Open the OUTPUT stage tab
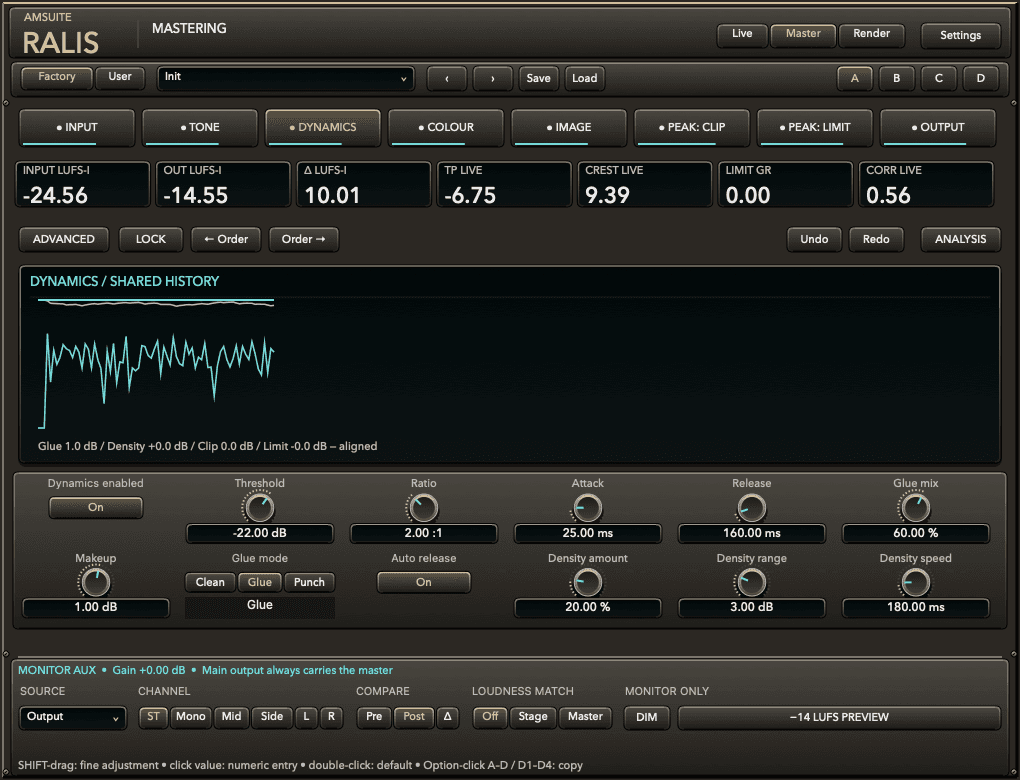Viewport: 1020px width, 780px height. pos(937,128)
